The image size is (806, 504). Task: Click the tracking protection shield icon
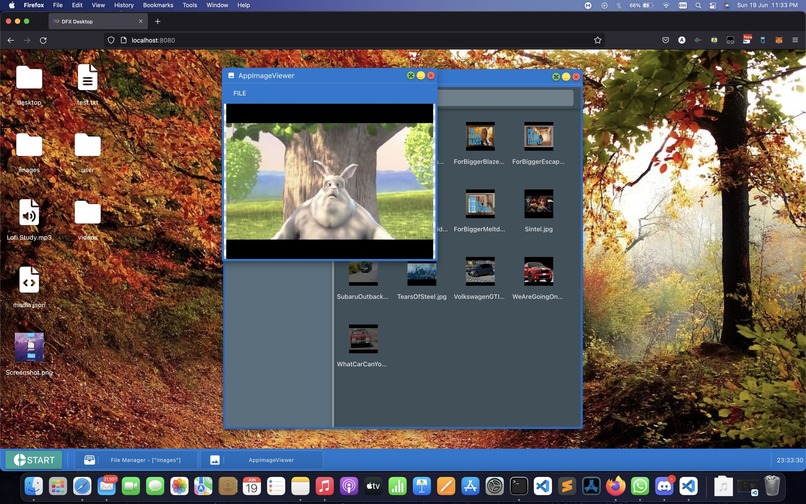click(x=111, y=40)
